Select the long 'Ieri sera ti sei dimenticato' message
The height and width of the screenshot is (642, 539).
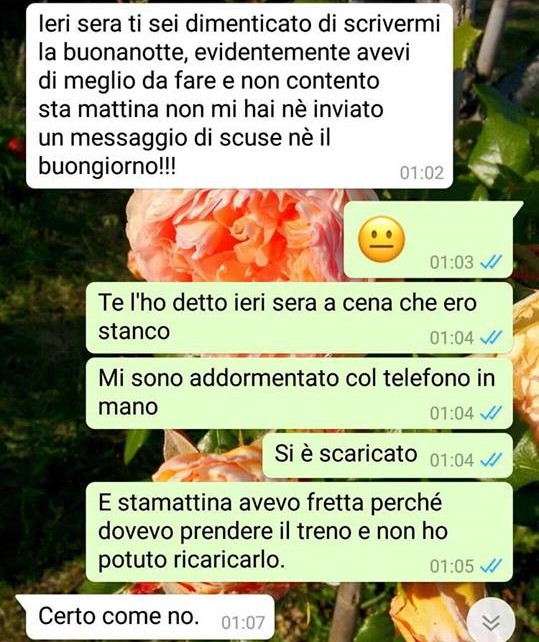coord(240,96)
